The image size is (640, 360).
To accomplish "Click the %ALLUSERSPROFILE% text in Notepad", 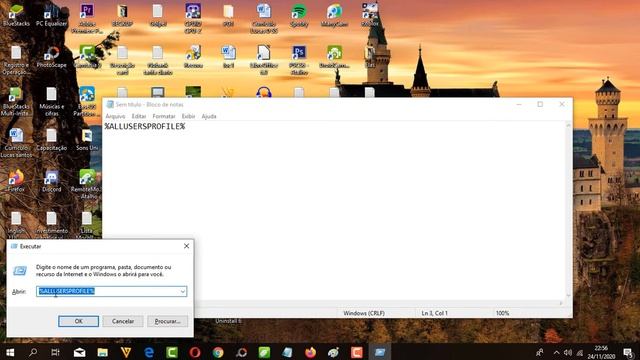I will [145, 127].
